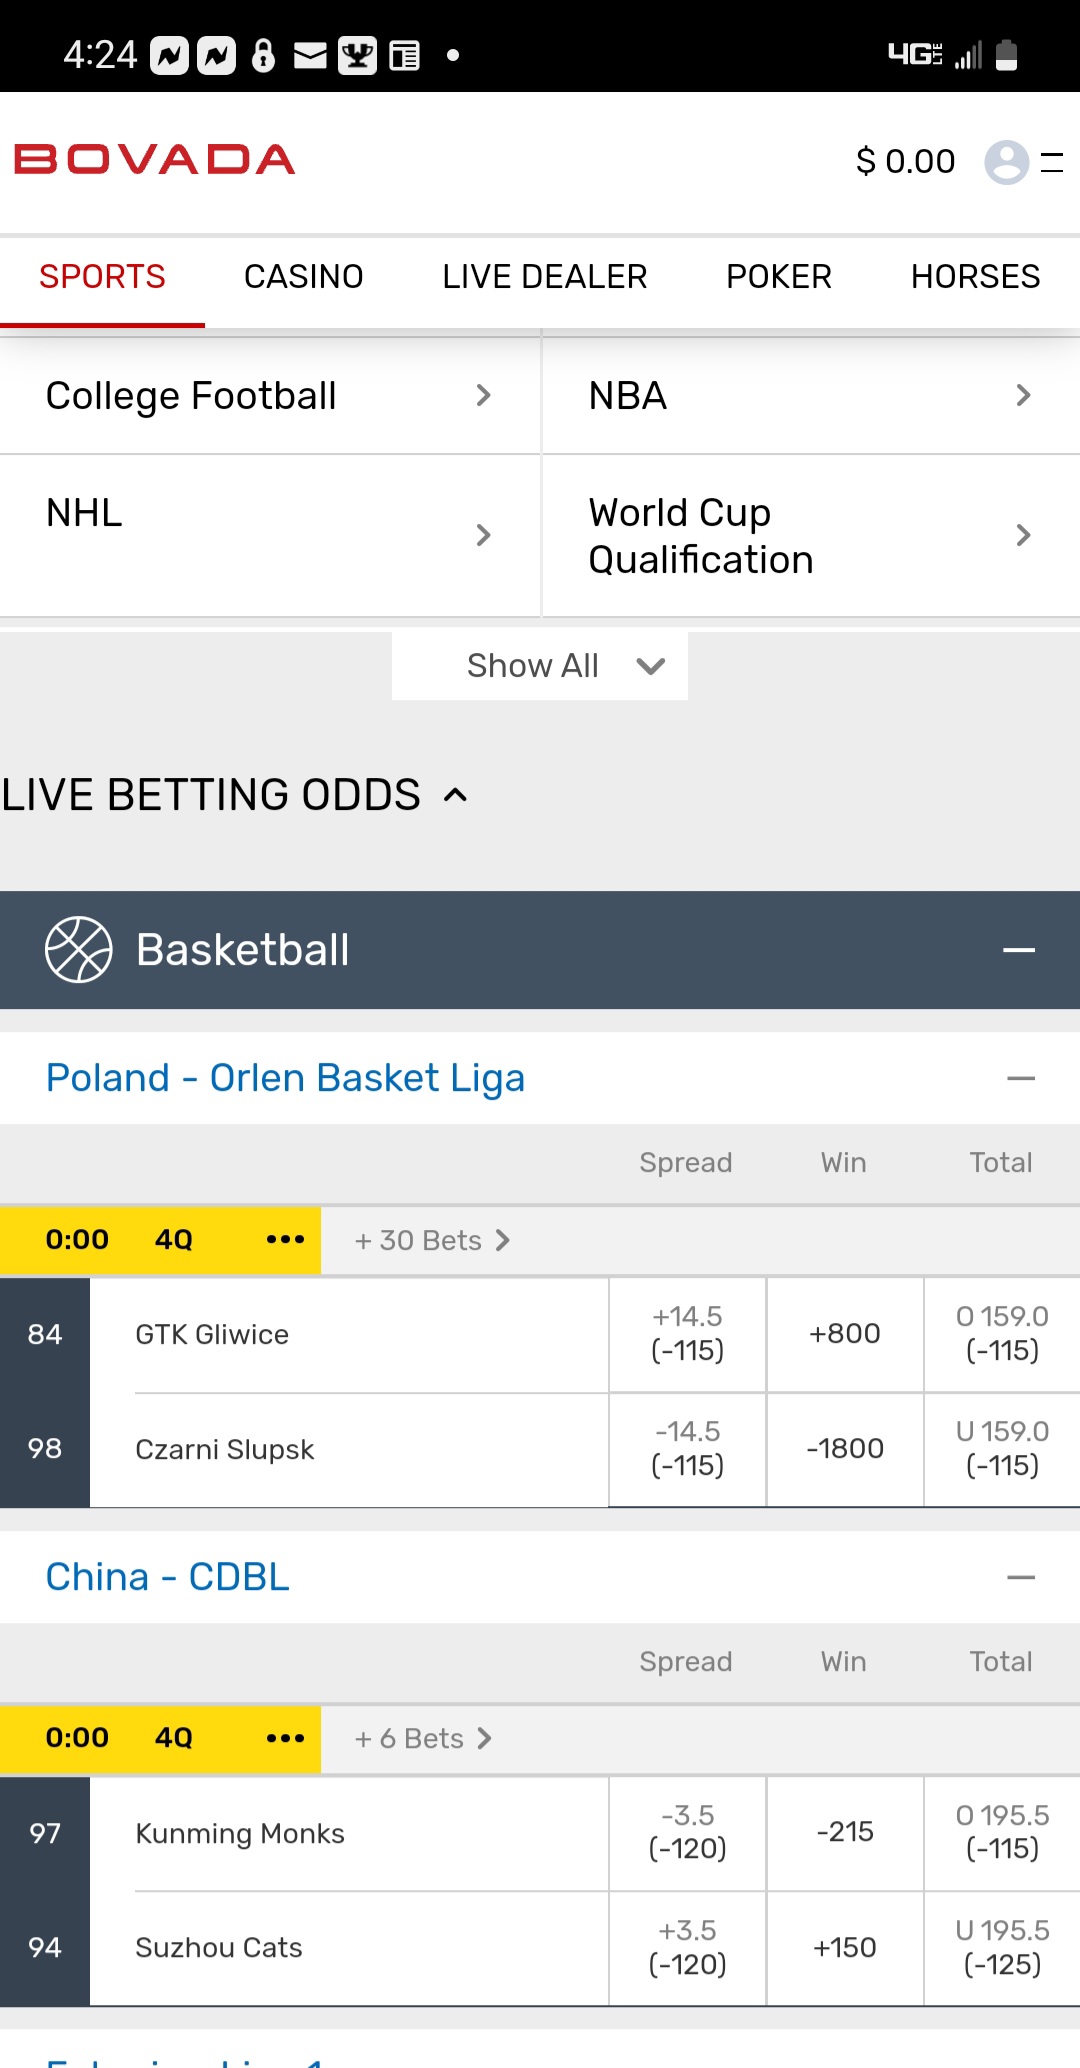Collapse Poland - Orlen Basket Liga section
The height and width of the screenshot is (2068, 1080).
[x=1020, y=1078]
